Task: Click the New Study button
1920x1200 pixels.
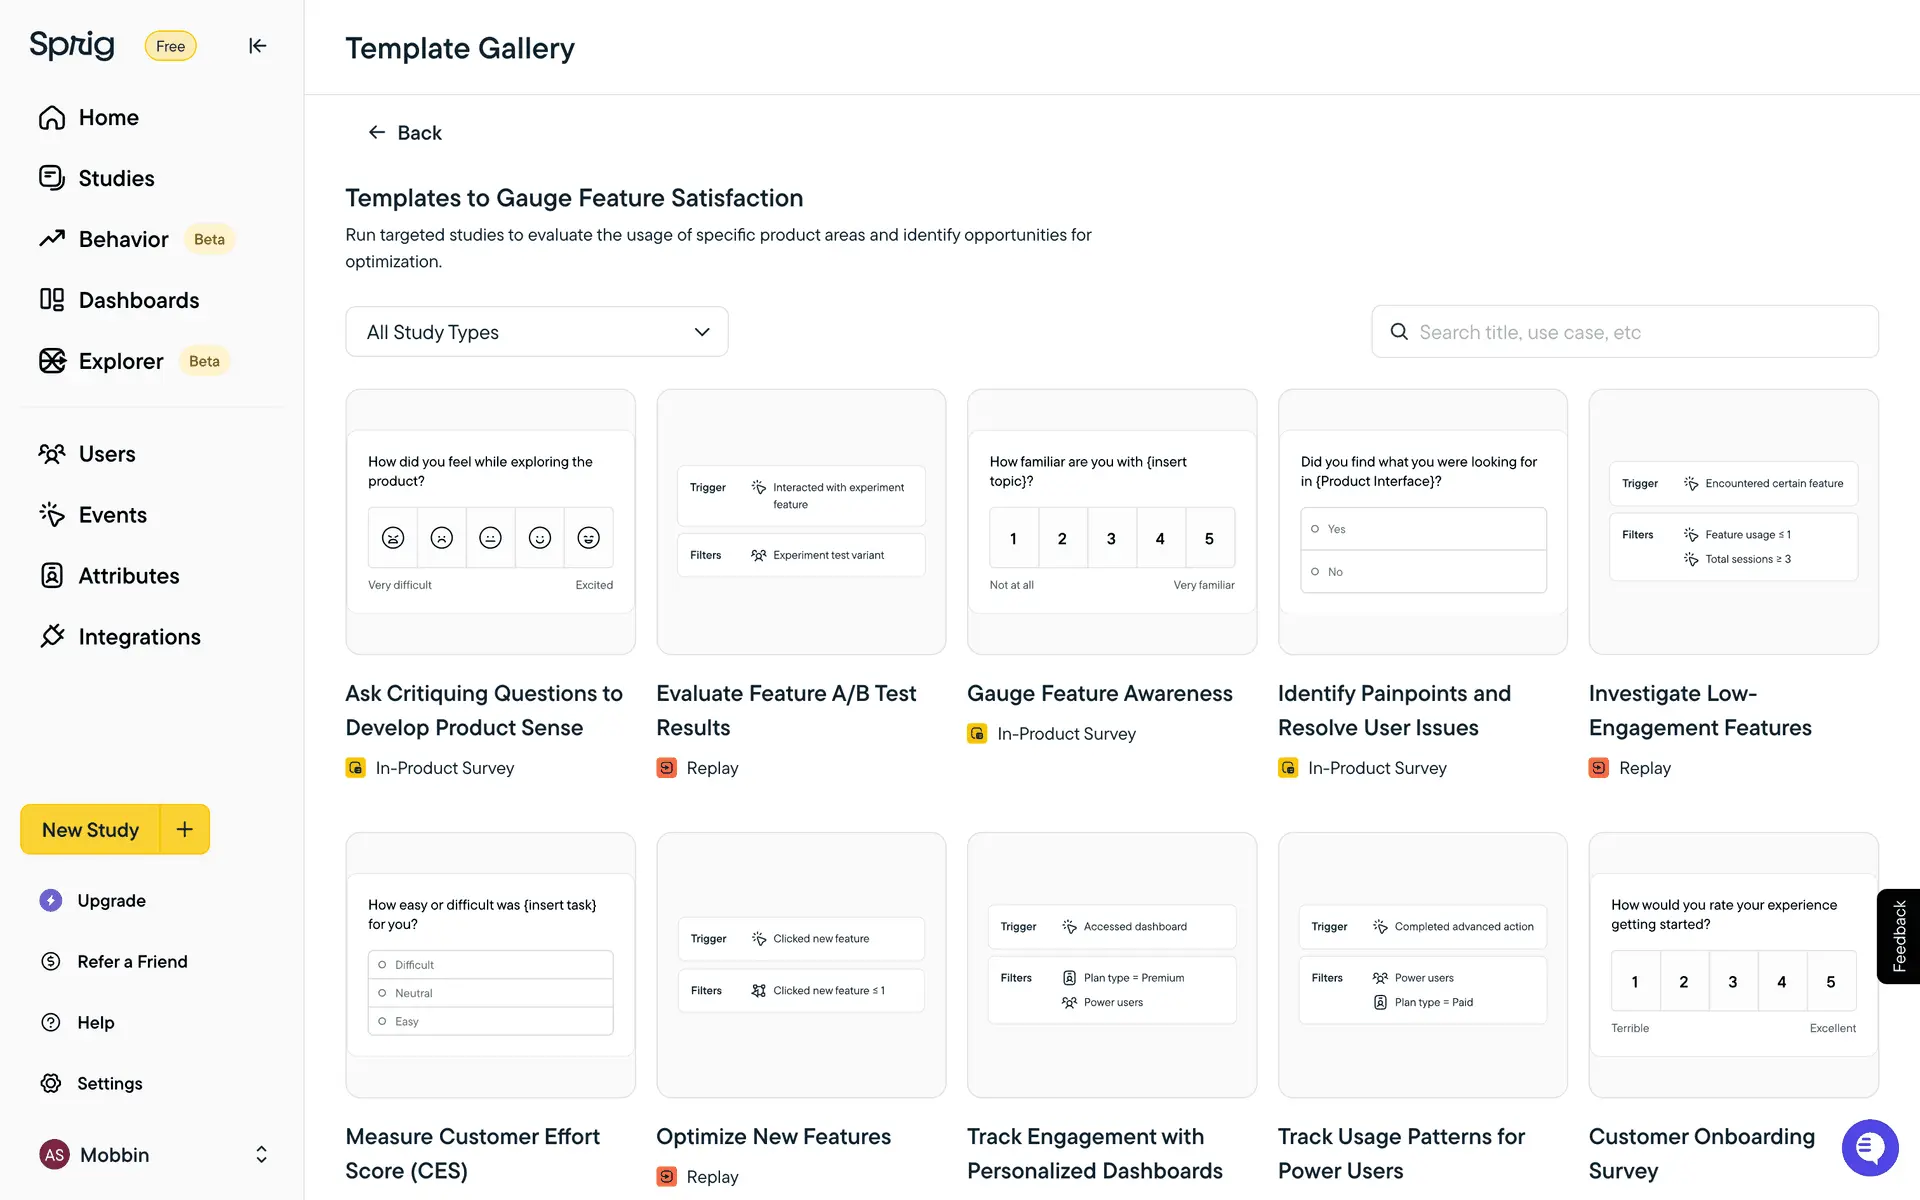Action: (x=90, y=830)
